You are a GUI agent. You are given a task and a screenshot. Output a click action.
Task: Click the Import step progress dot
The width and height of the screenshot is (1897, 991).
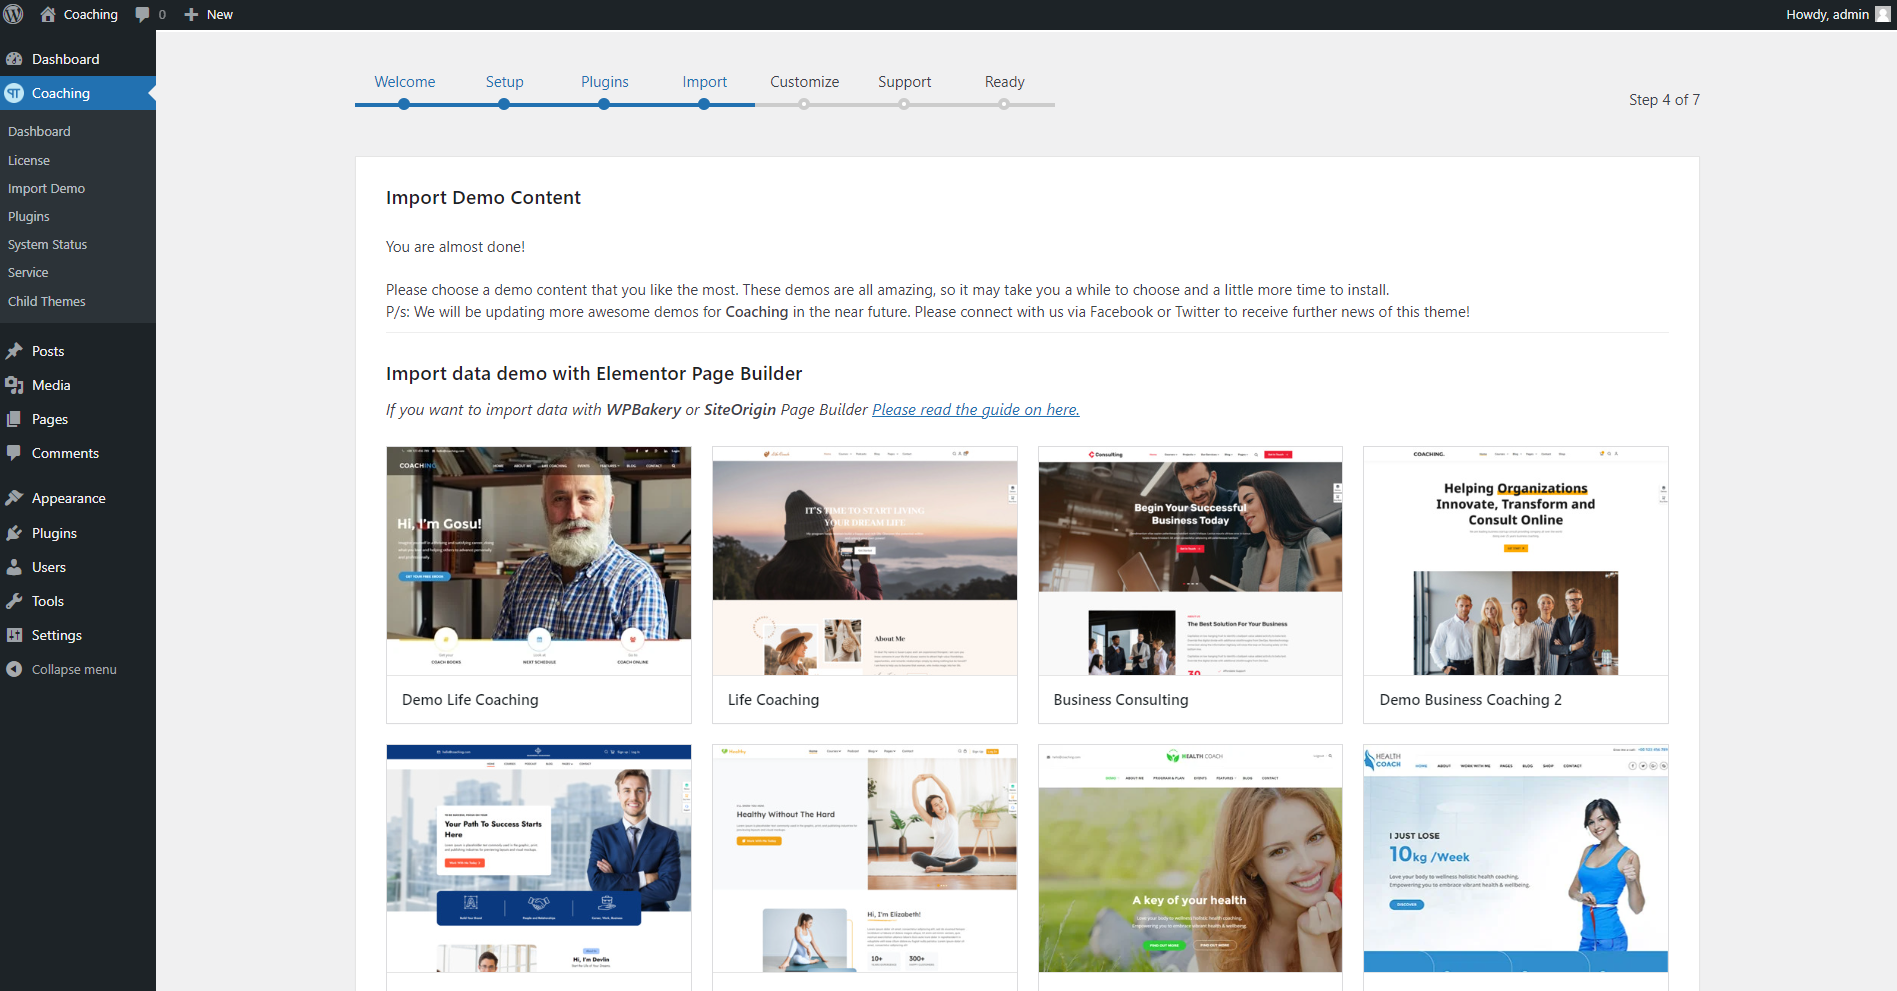click(x=704, y=103)
